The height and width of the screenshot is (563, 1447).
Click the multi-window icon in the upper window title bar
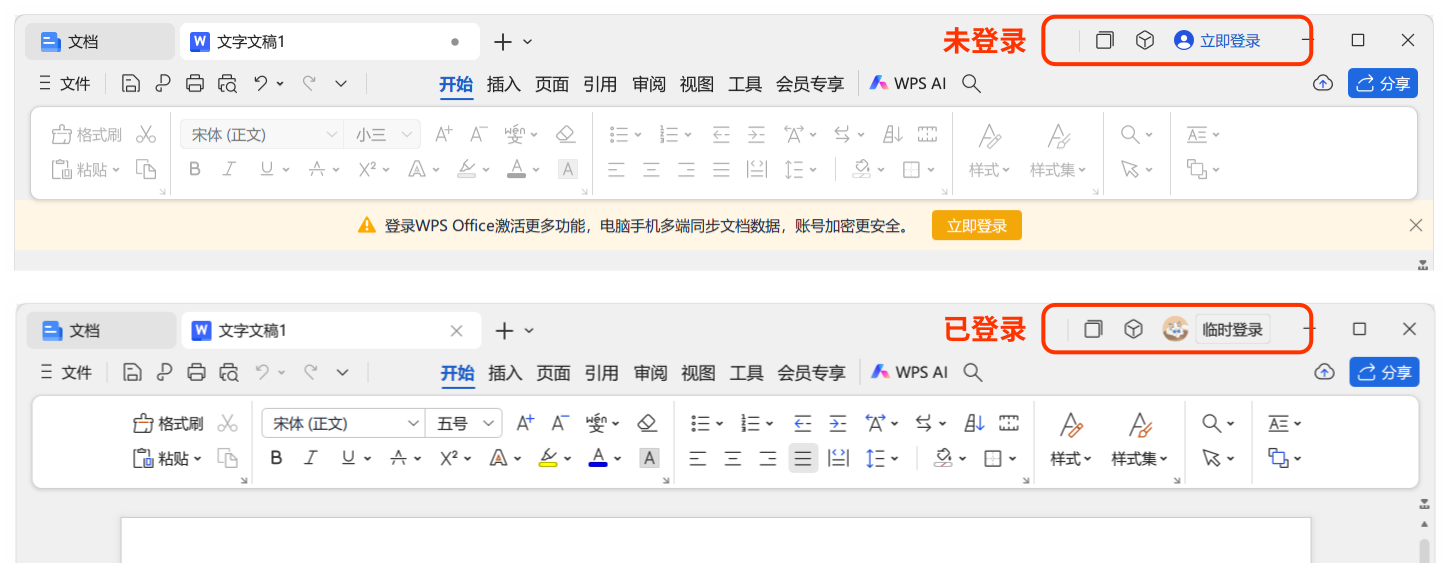click(1105, 40)
